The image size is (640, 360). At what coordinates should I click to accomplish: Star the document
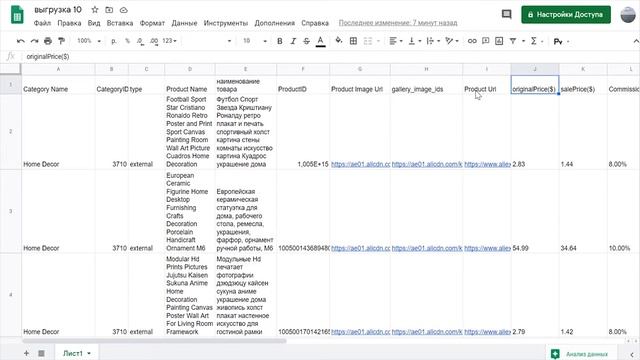click(95, 9)
